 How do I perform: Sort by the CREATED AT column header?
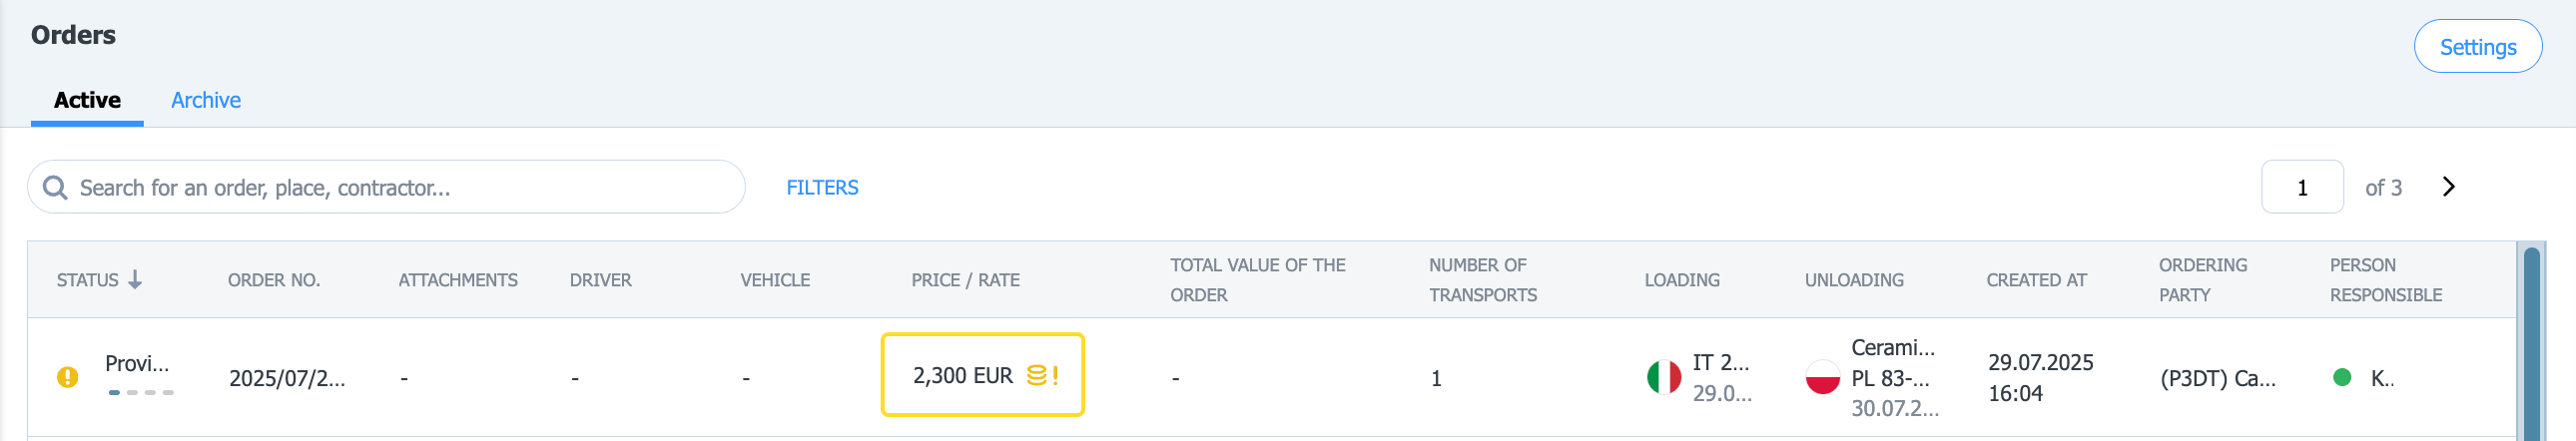[2036, 280]
